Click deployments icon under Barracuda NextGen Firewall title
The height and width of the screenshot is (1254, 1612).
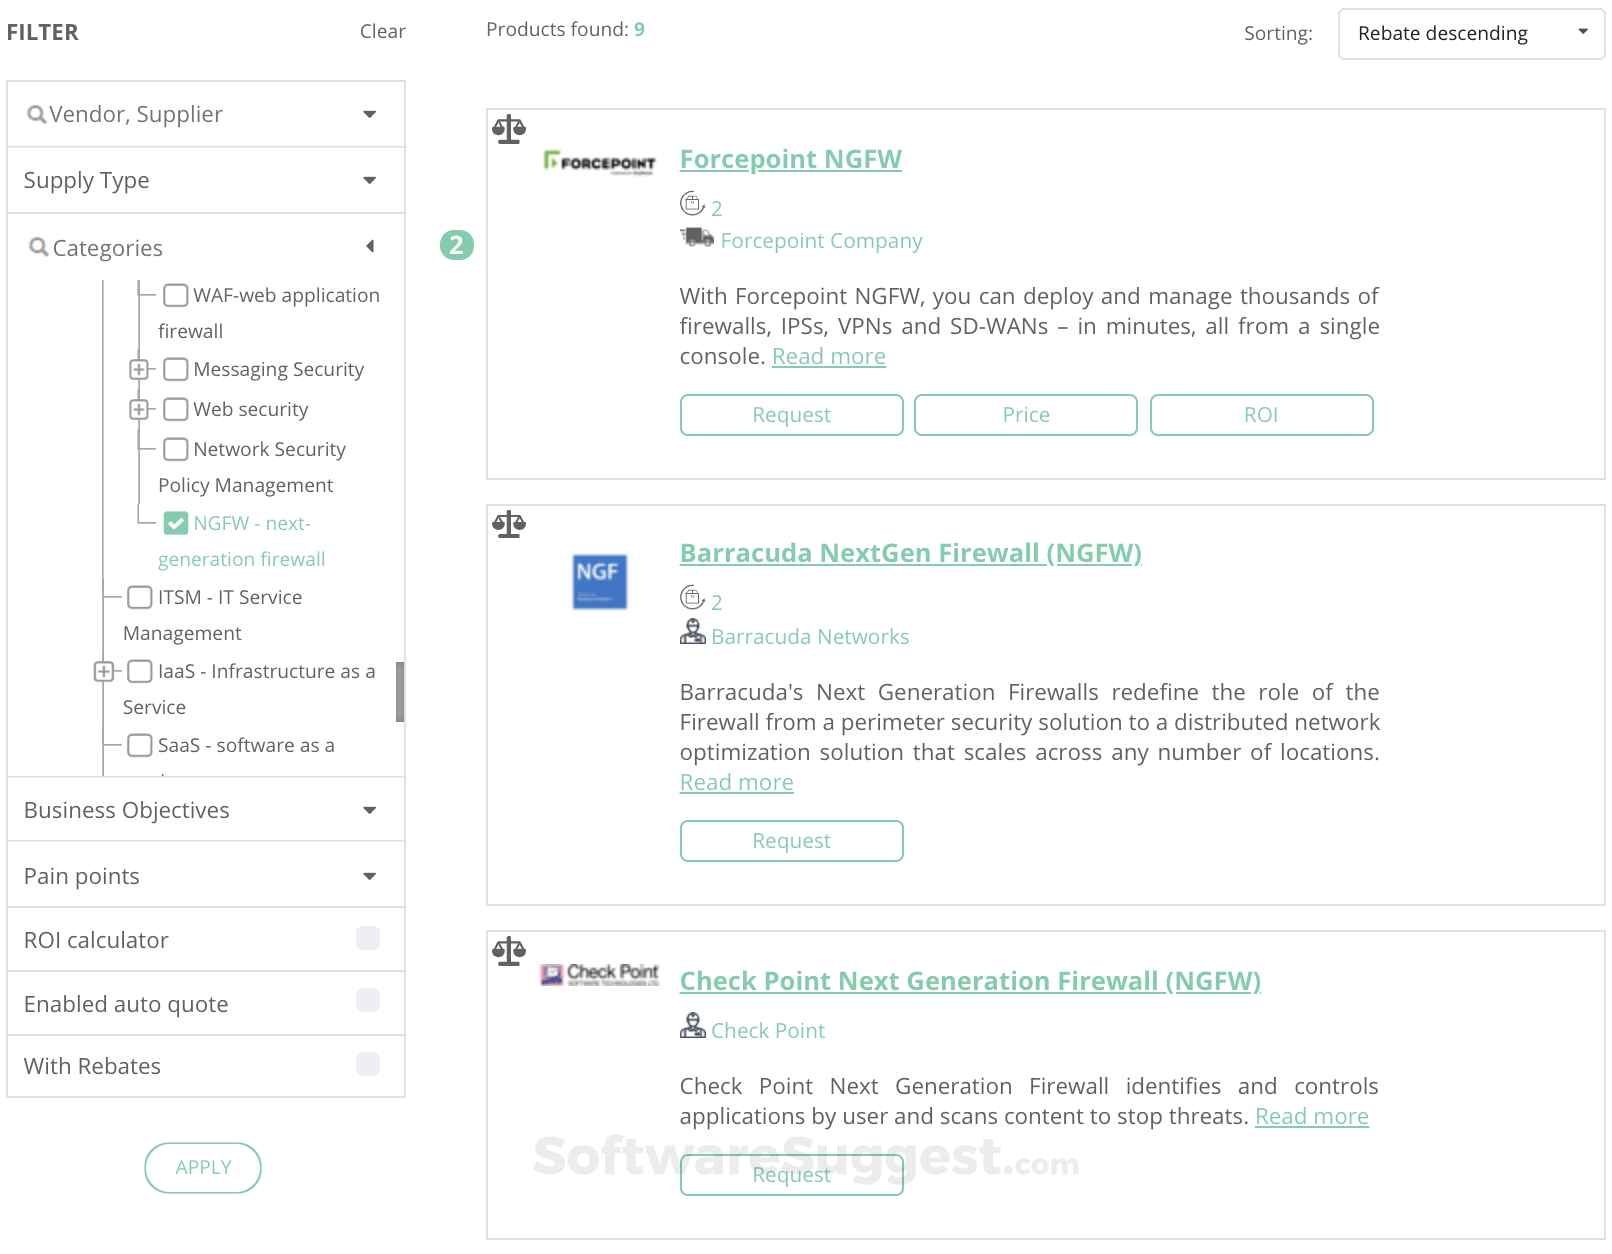point(692,598)
